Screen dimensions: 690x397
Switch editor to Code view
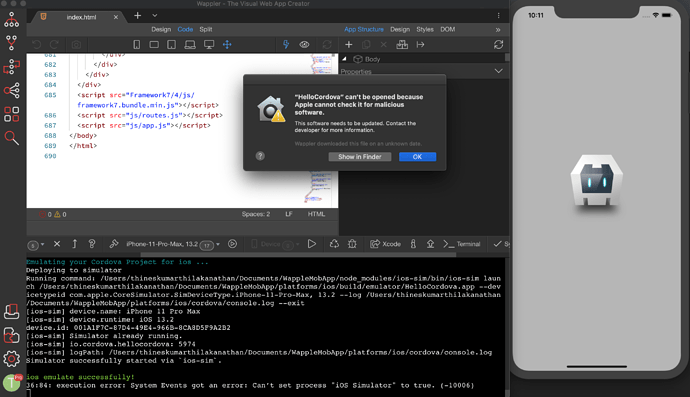[185, 29]
